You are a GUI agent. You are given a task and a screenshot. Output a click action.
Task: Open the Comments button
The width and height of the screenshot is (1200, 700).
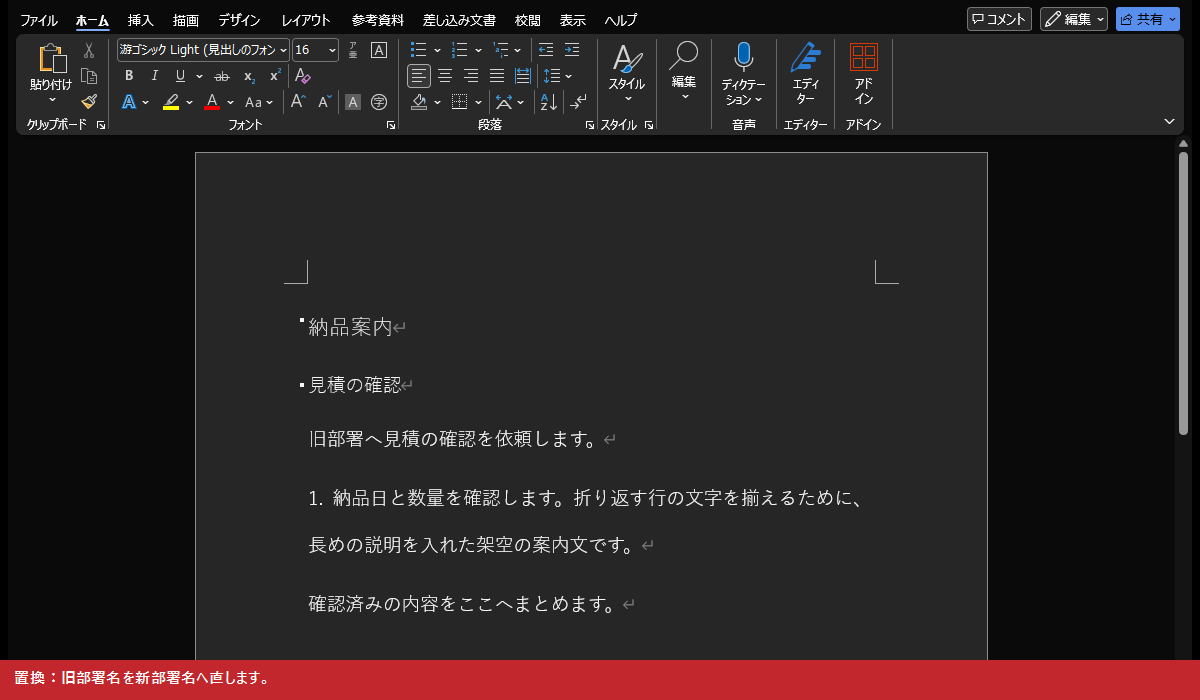click(999, 19)
